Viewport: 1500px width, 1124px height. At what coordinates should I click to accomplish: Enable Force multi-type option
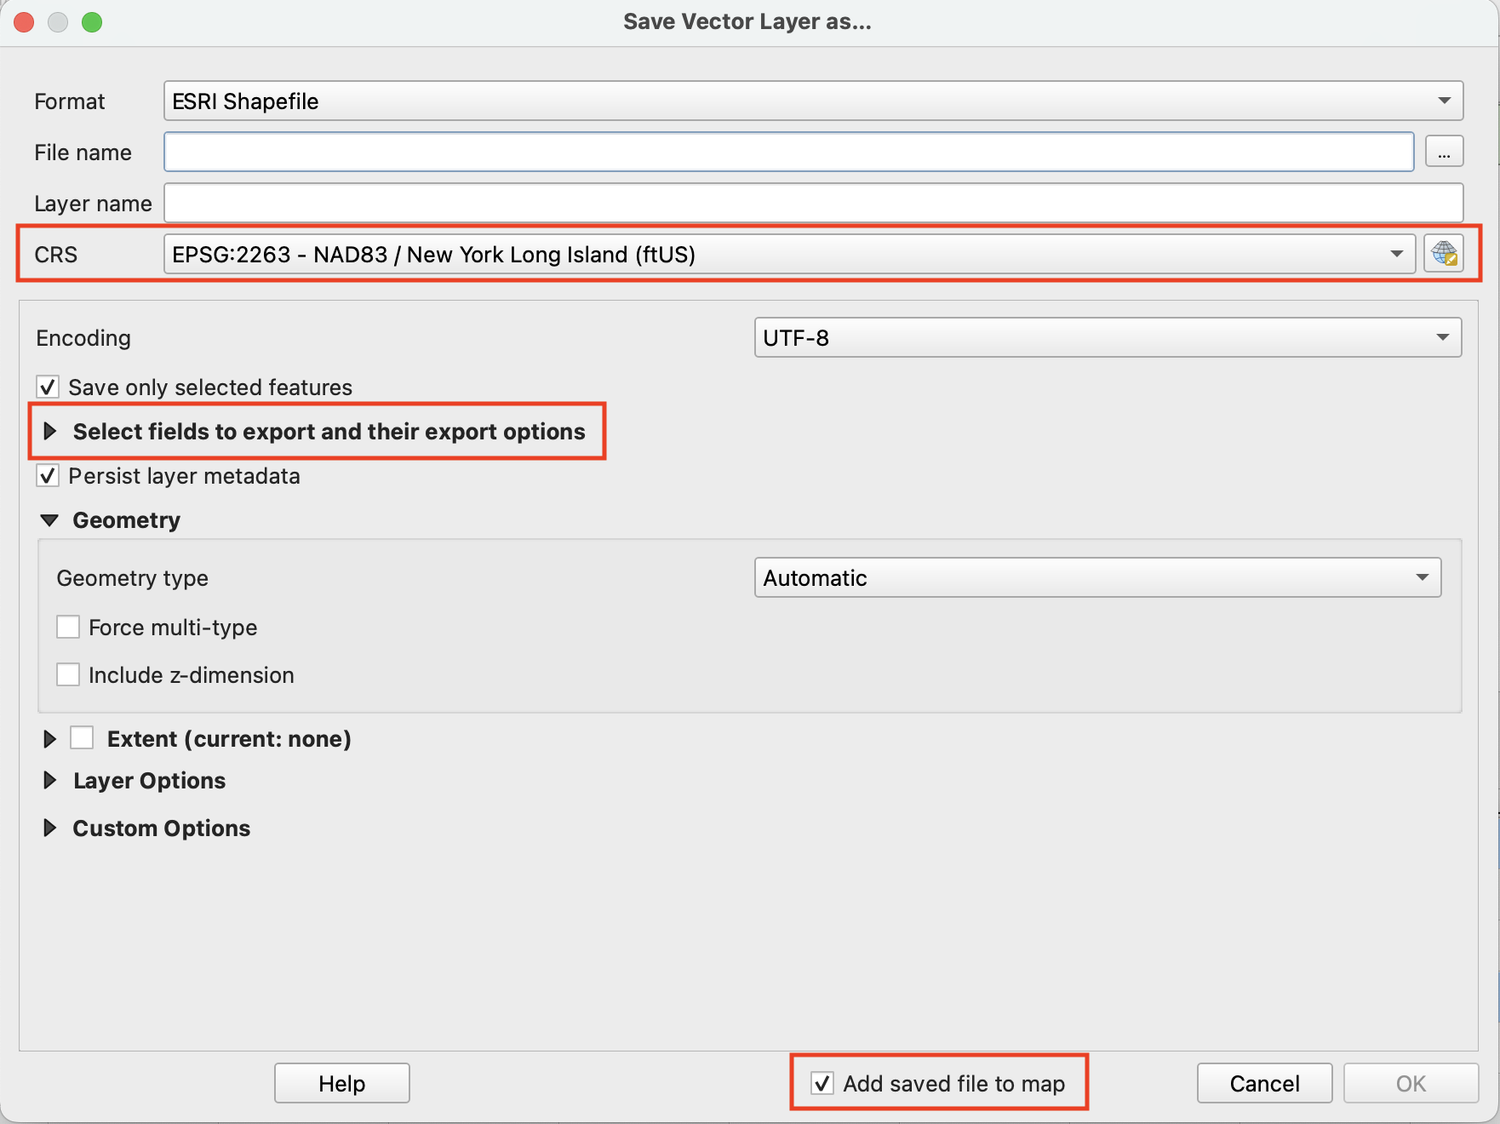click(67, 626)
